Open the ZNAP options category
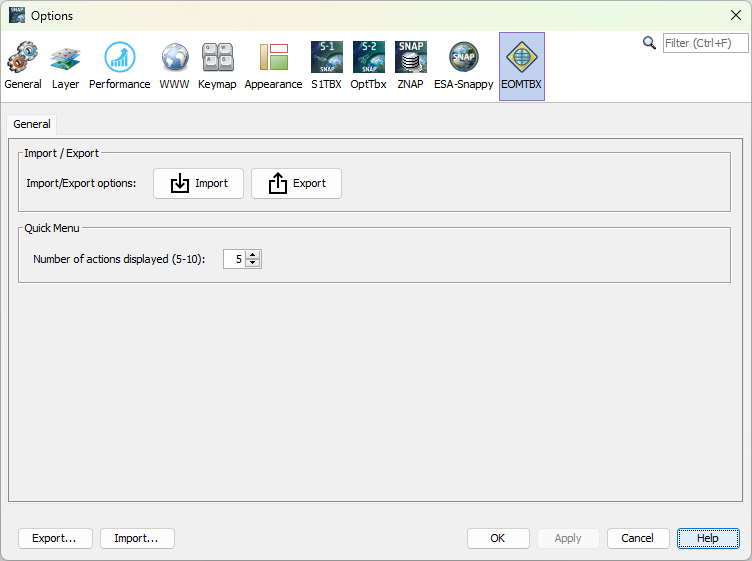The width and height of the screenshot is (752, 561). click(410, 66)
